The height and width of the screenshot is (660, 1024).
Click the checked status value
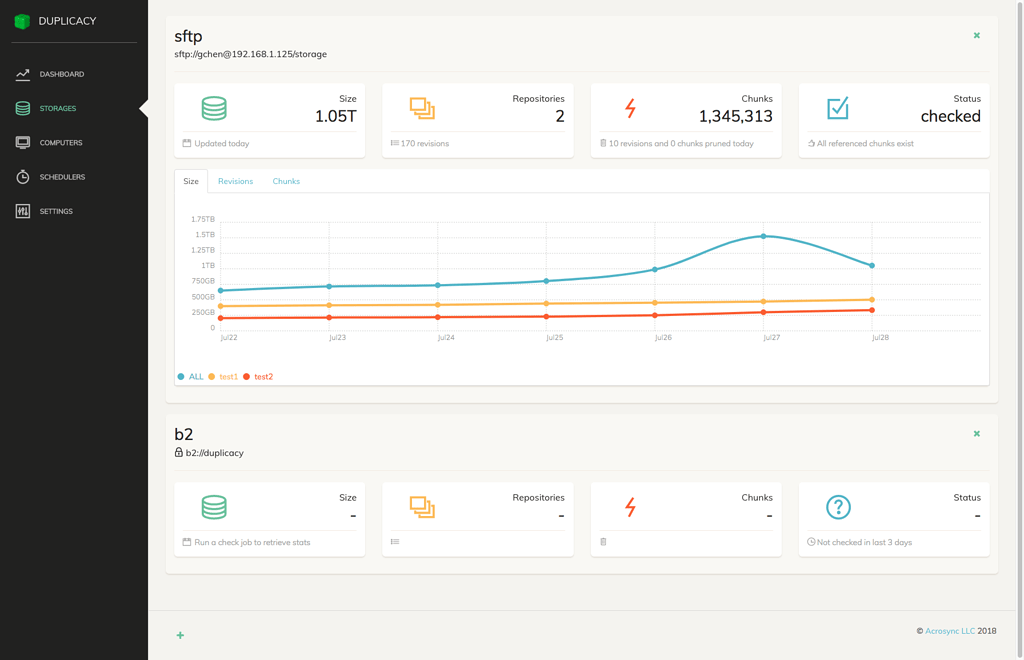(950, 116)
